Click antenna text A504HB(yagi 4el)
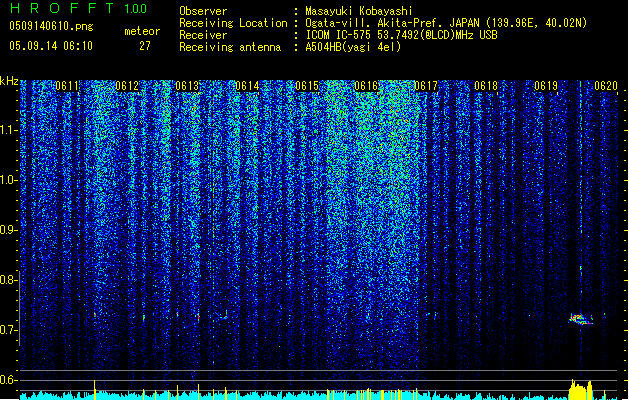This screenshot has height=400, width=629. click(x=353, y=47)
